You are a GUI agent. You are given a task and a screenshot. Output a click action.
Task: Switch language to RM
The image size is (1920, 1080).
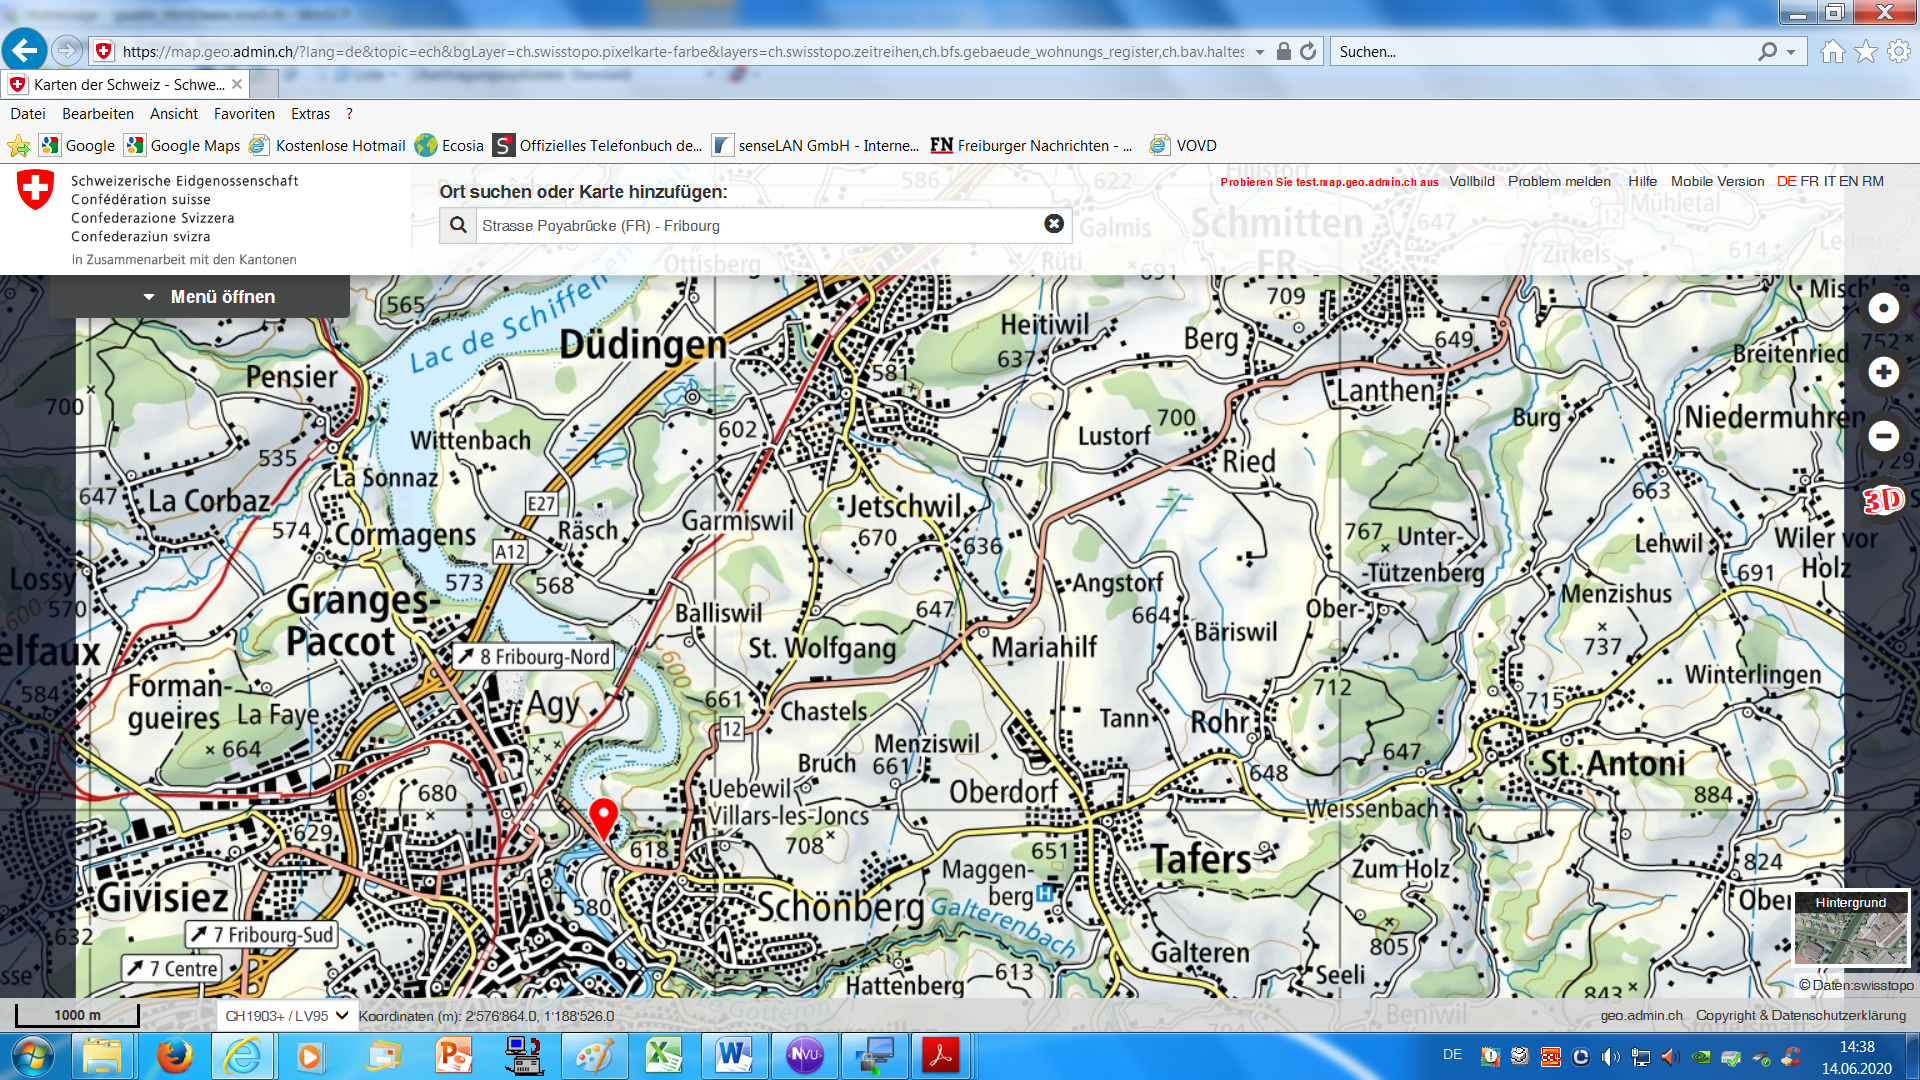1873,181
